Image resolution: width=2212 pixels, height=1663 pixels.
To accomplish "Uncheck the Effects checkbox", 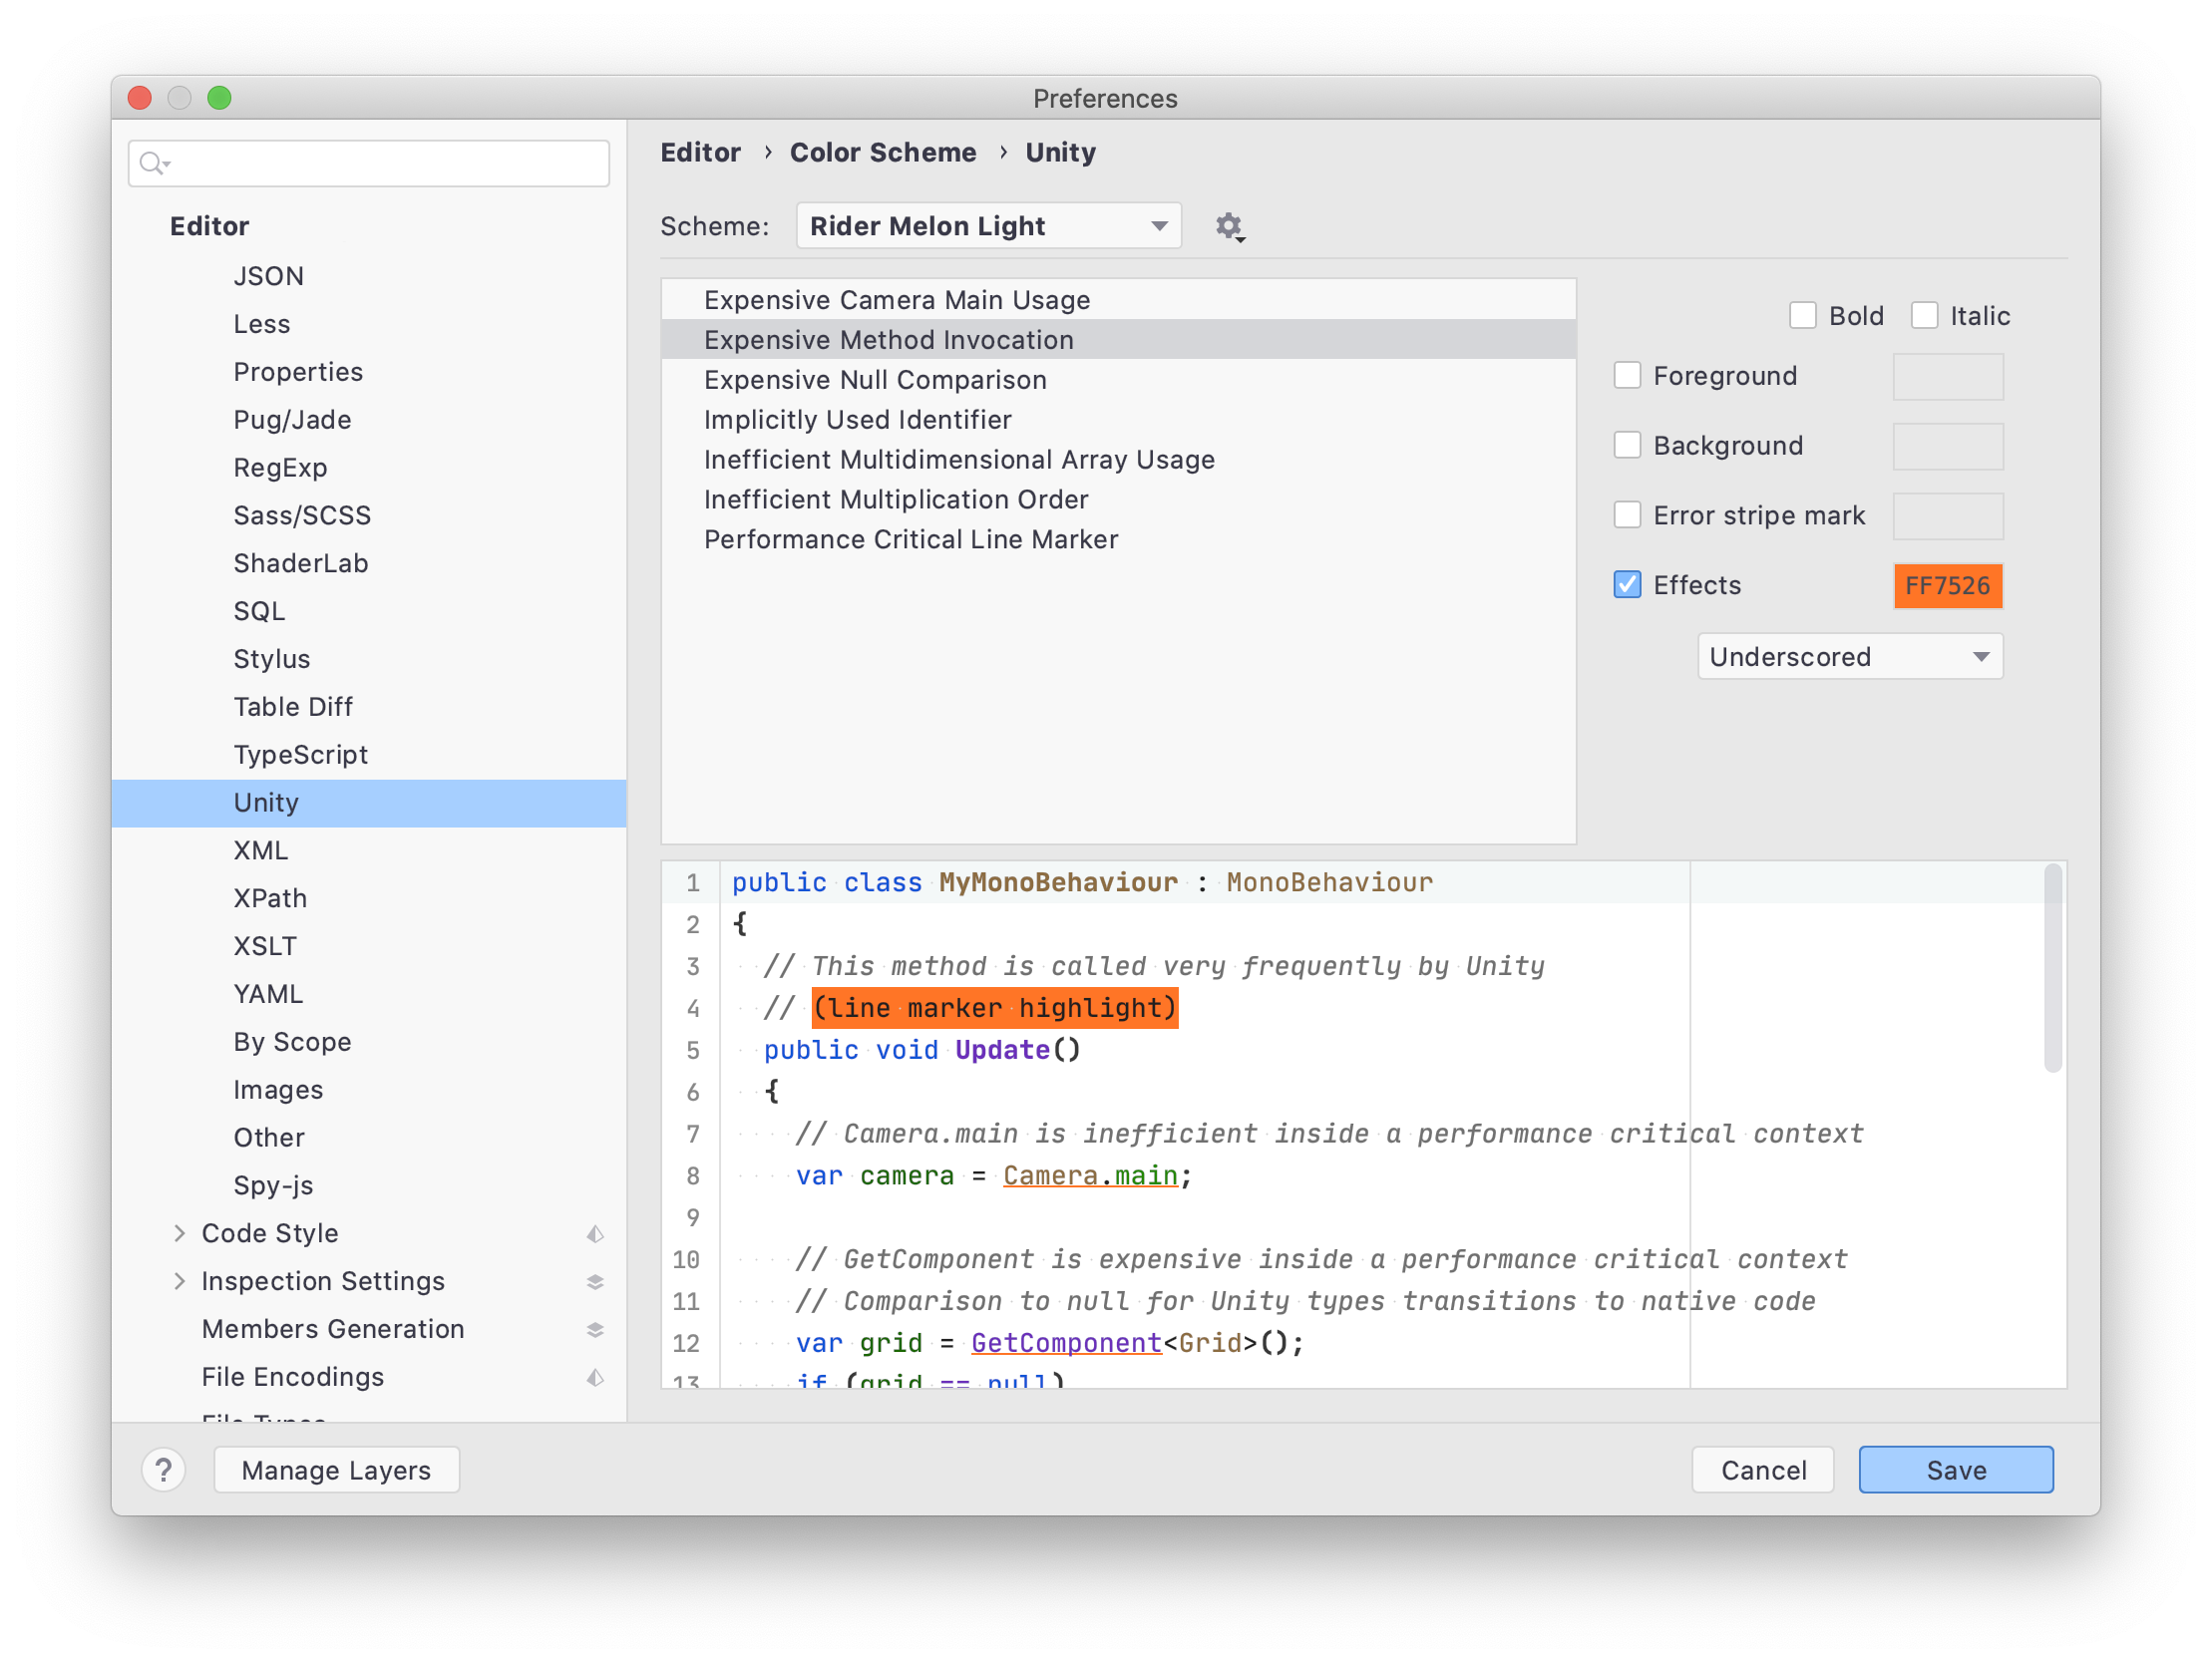I will click(x=1627, y=586).
